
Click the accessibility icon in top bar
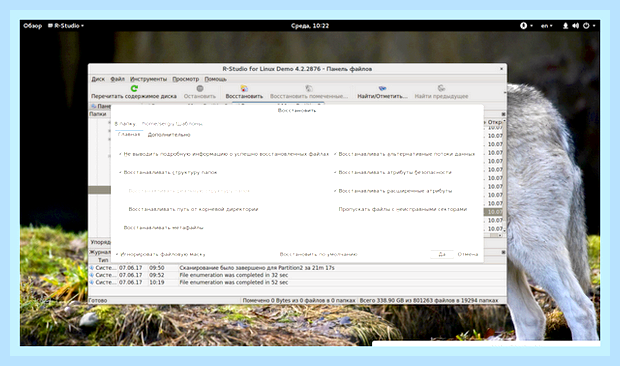(x=524, y=26)
